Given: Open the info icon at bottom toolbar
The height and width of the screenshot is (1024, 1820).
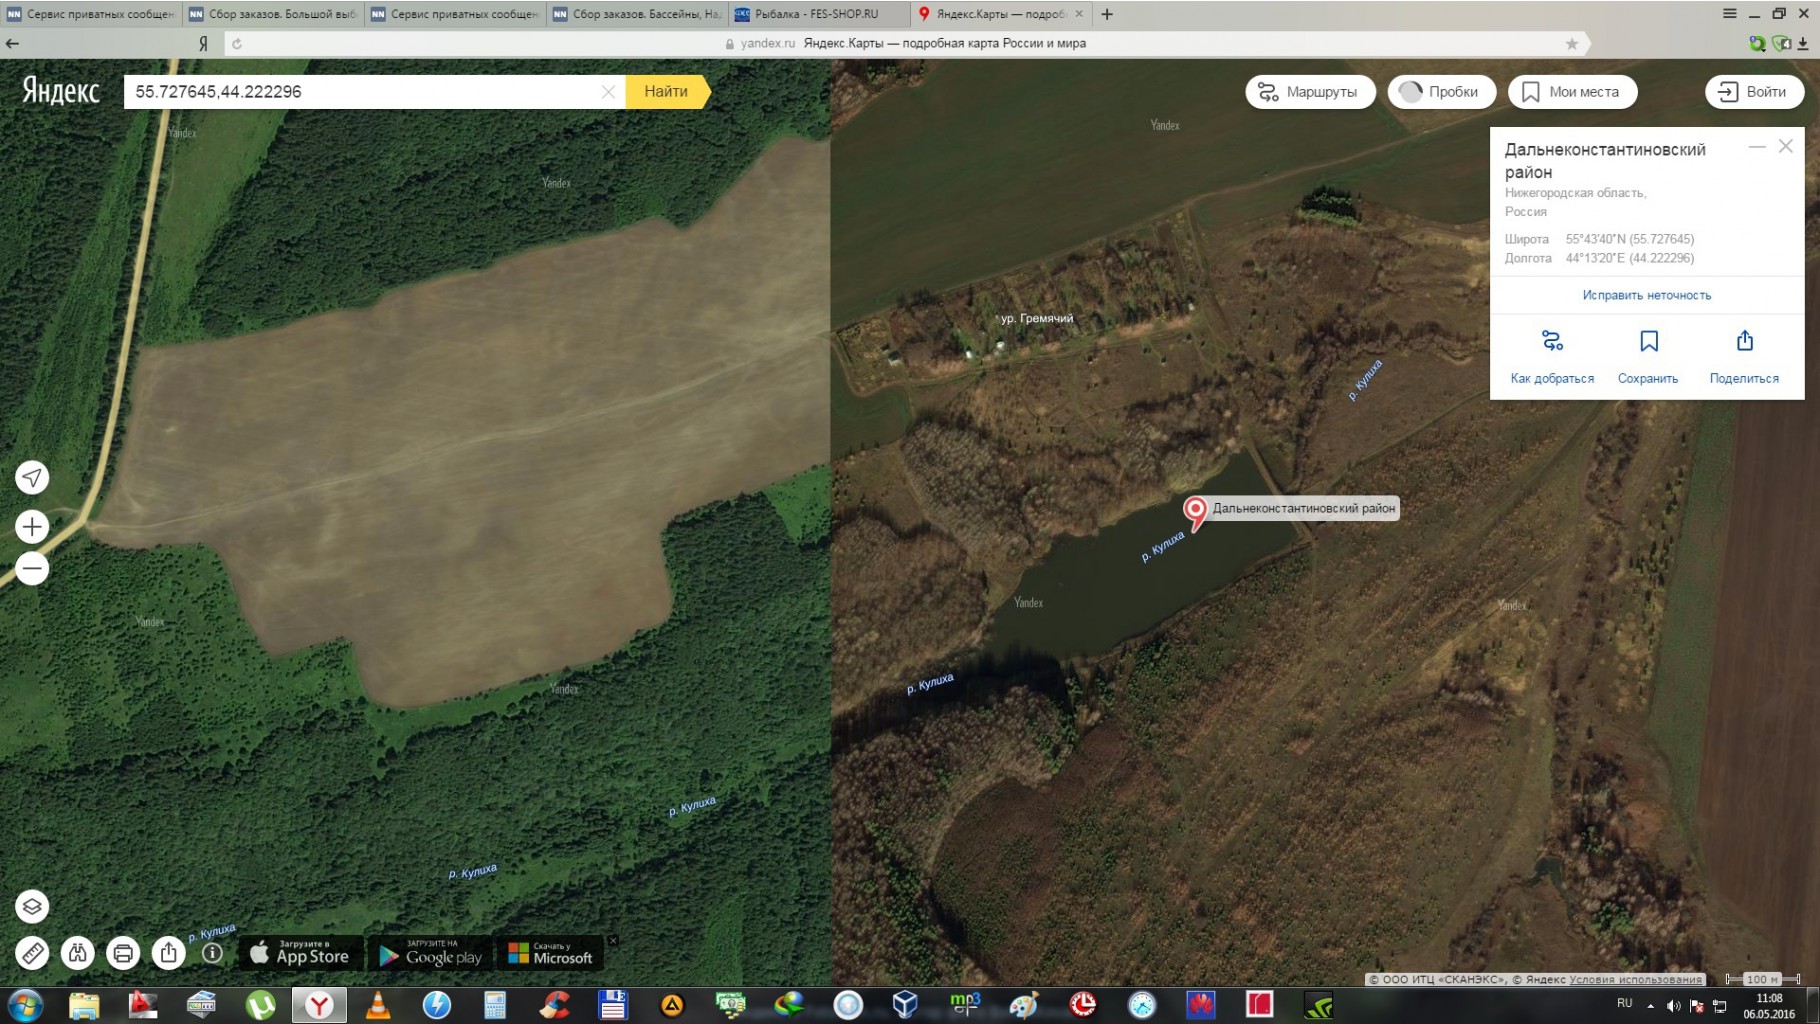Looking at the screenshot, I should point(212,953).
